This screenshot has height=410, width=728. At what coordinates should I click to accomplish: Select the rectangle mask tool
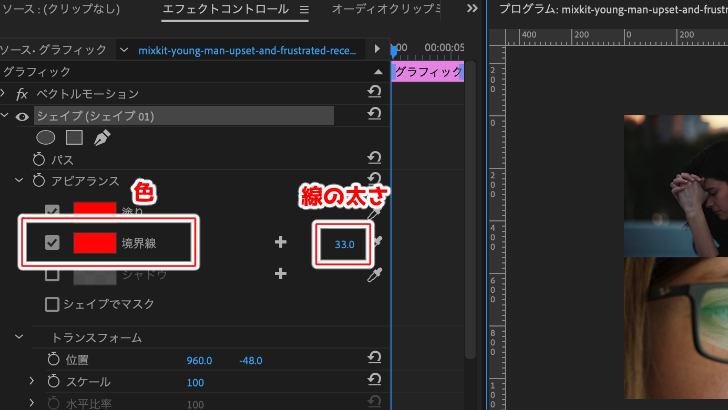pyautogui.click(x=74, y=137)
